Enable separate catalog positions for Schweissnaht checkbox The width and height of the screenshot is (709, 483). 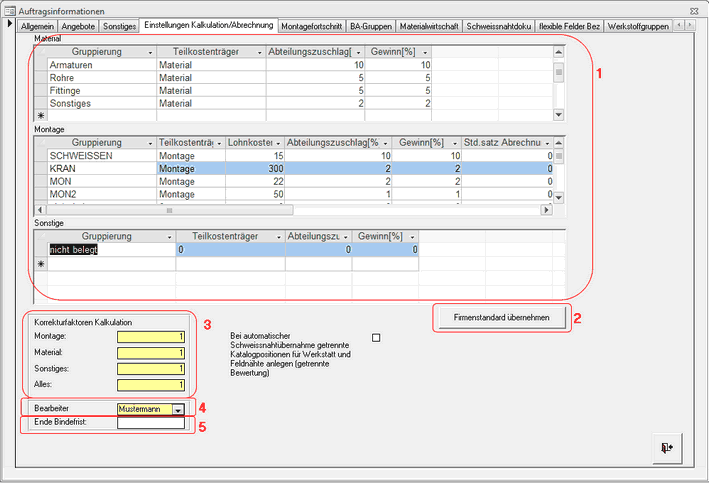pos(376,338)
